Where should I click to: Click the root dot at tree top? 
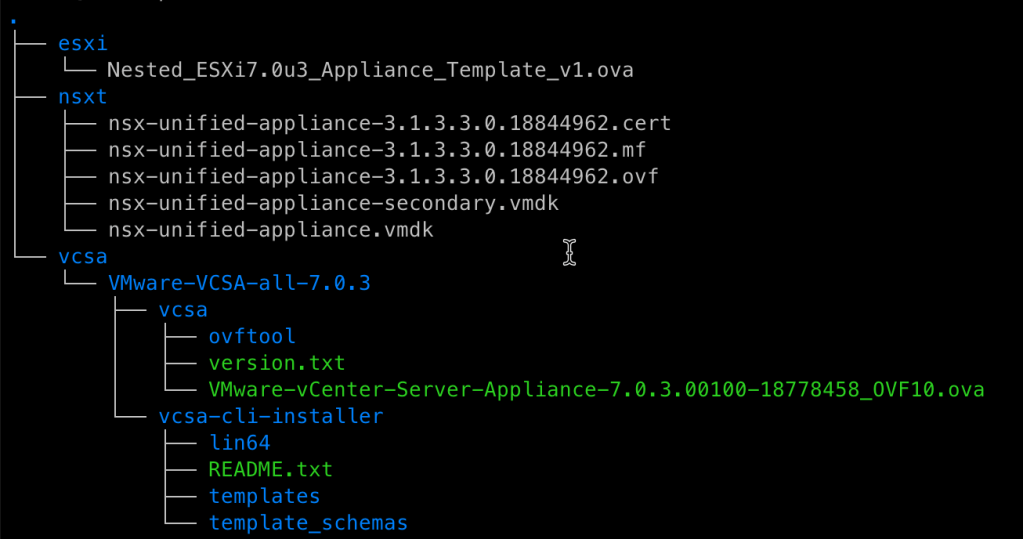click(12, 19)
